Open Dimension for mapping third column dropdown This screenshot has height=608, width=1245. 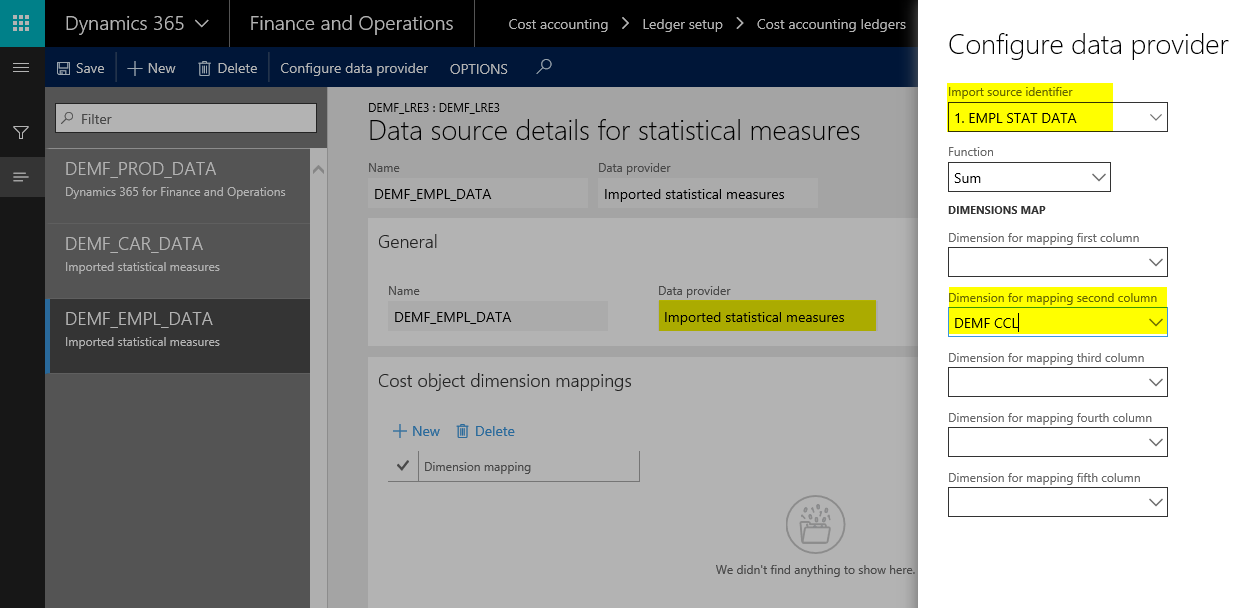(x=1155, y=383)
